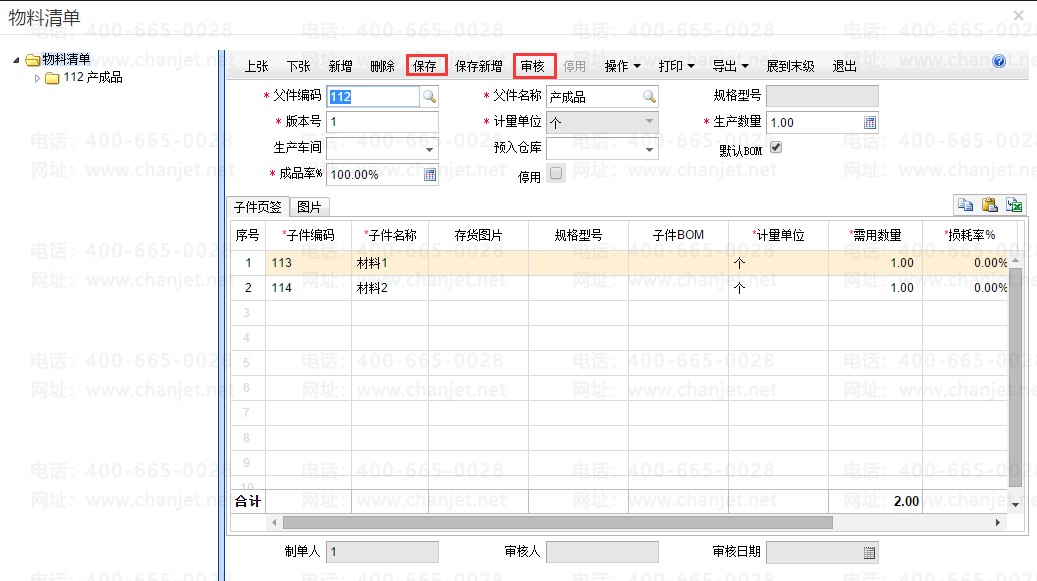Click the 制单人 field
1037x581 pixels.
(x=382, y=552)
